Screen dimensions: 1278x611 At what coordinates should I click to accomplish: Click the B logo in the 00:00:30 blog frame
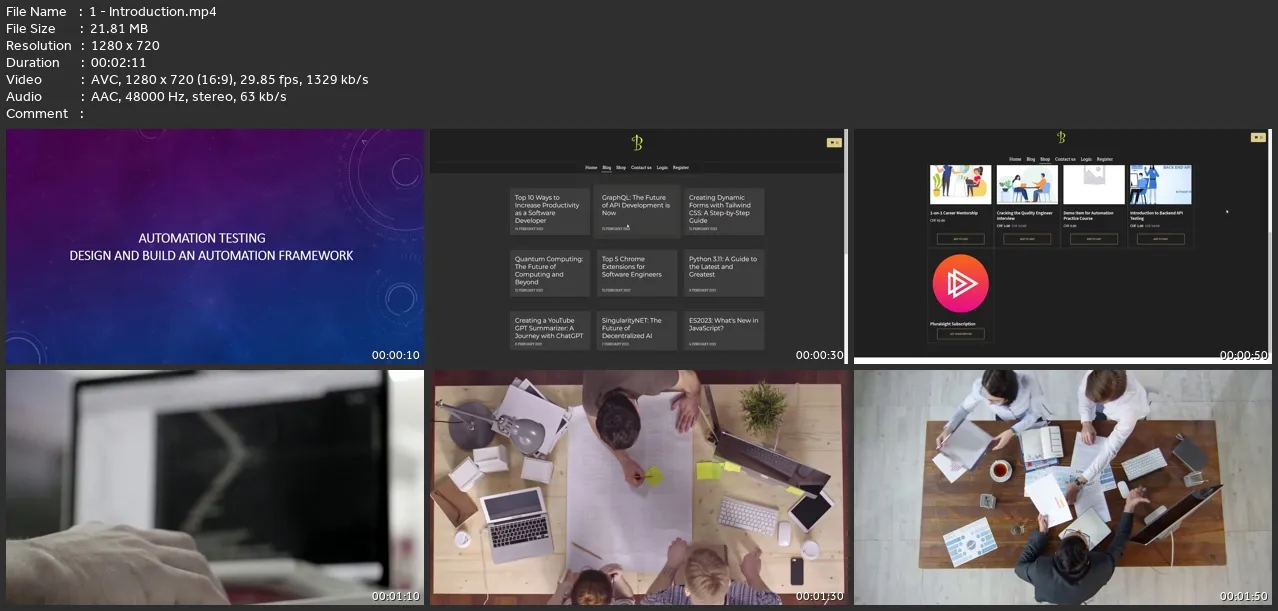tap(636, 142)
